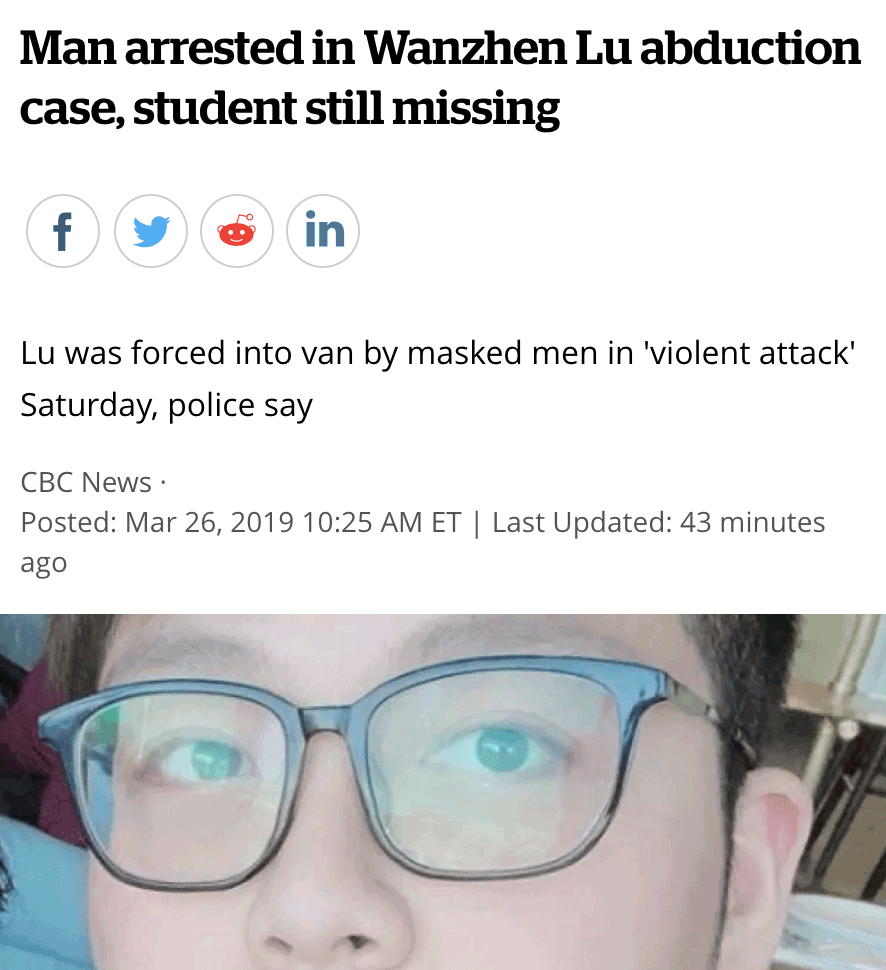Share the story on LinkedIn

coord(323,231)
